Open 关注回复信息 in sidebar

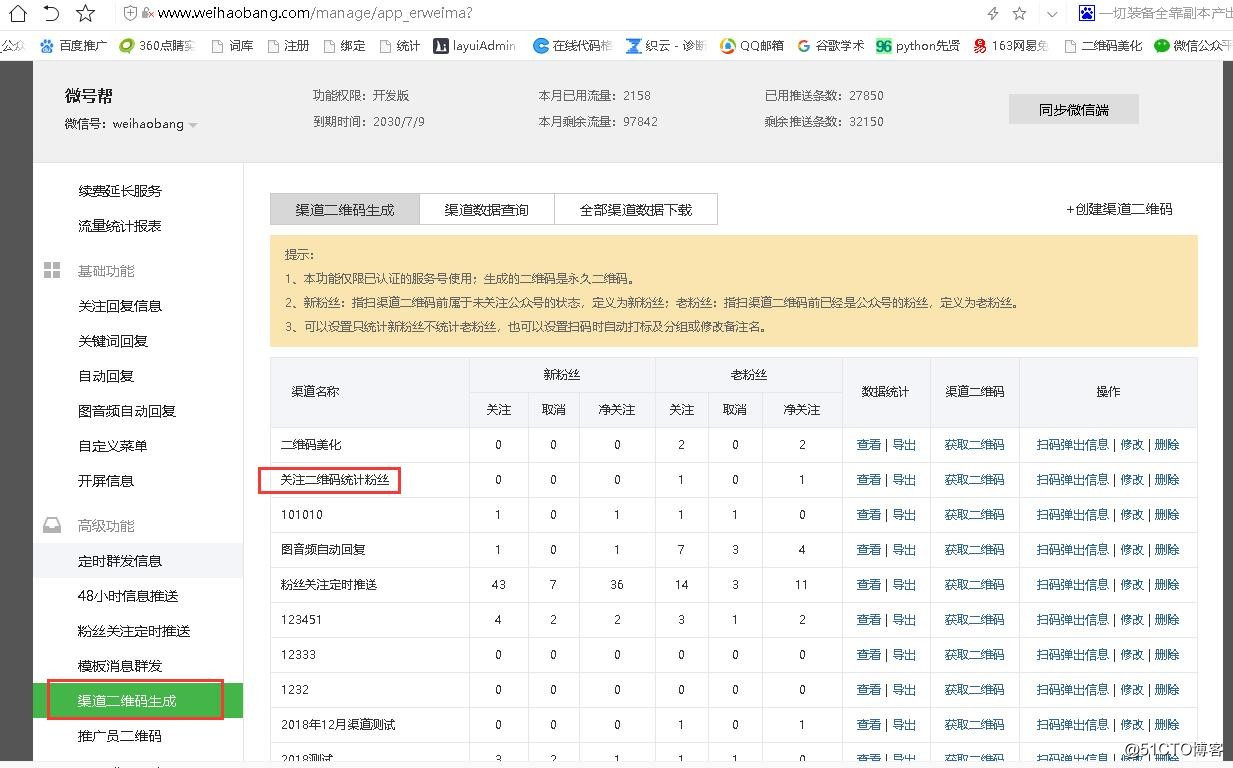(x=120, y=306)
